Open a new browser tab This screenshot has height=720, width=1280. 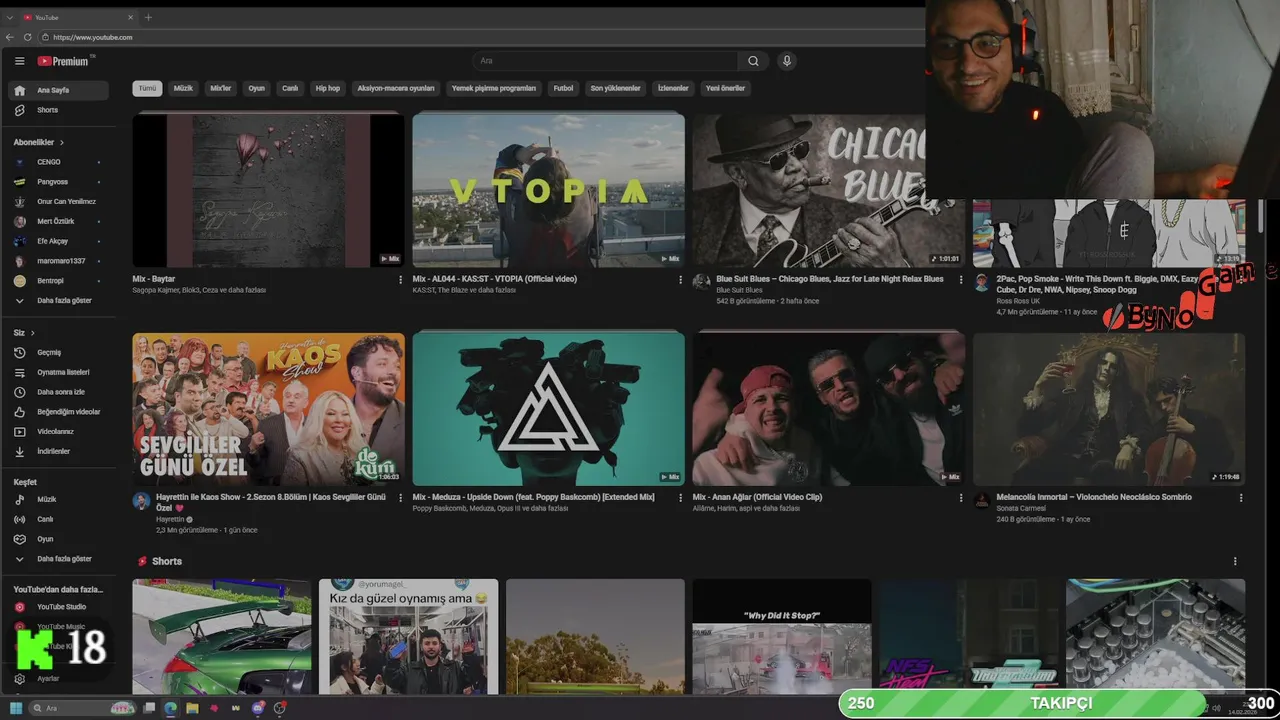tap(148, 17)
